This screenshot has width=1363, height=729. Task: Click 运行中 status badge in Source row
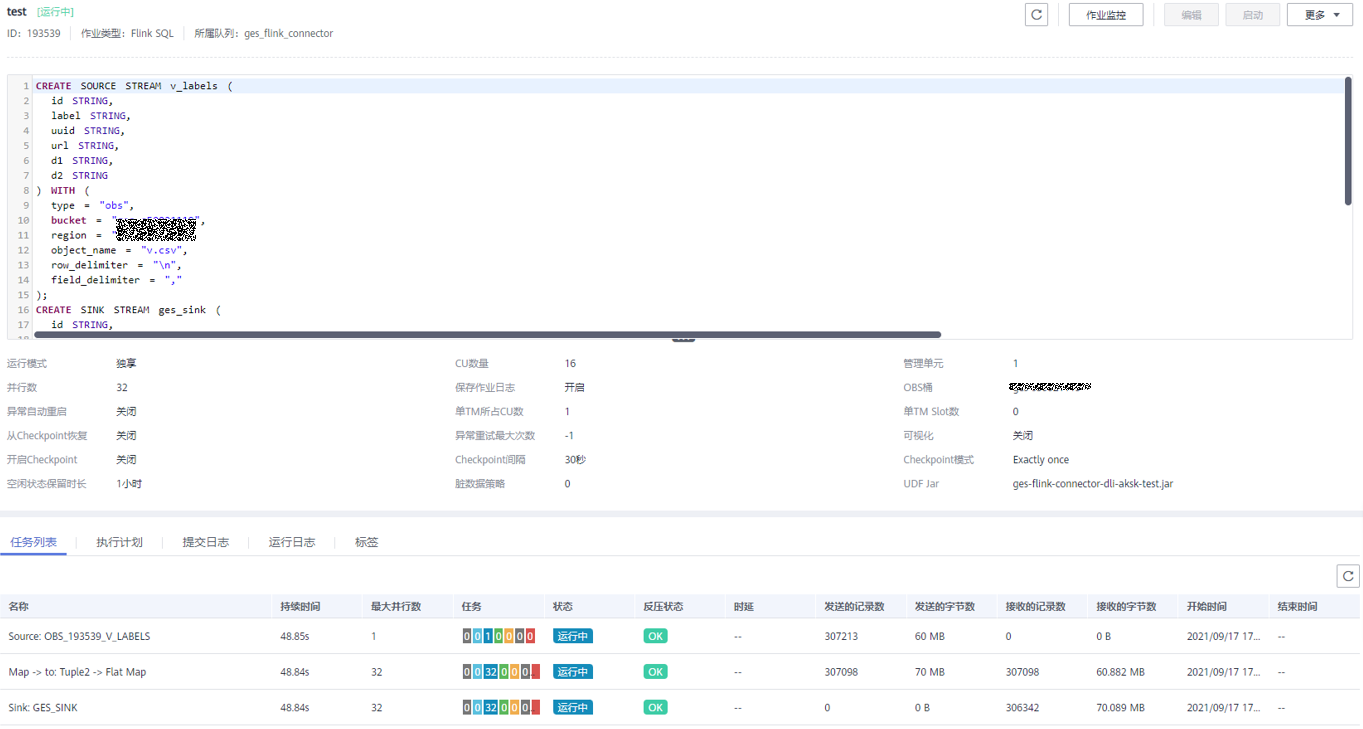[573, 636]
